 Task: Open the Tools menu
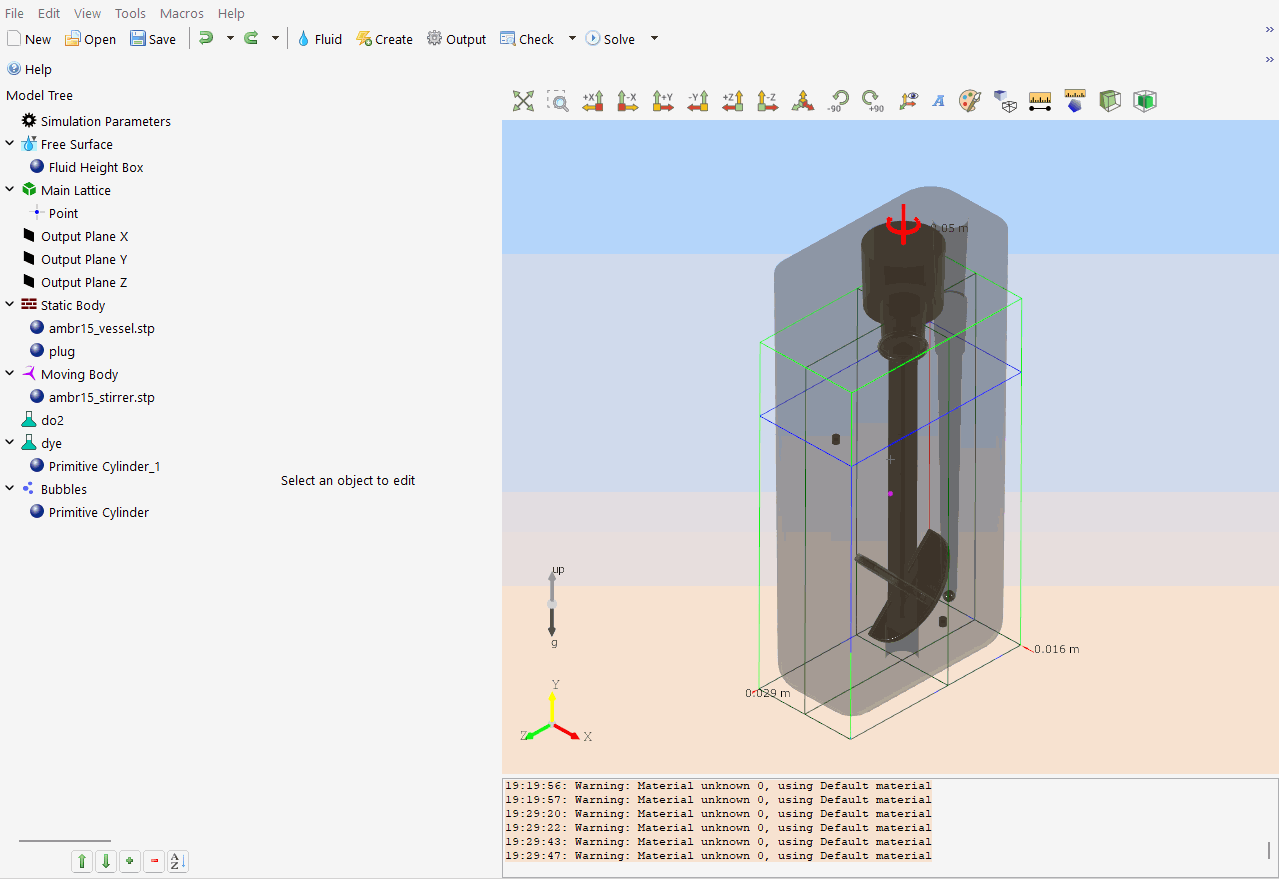[x=130, y=13]
